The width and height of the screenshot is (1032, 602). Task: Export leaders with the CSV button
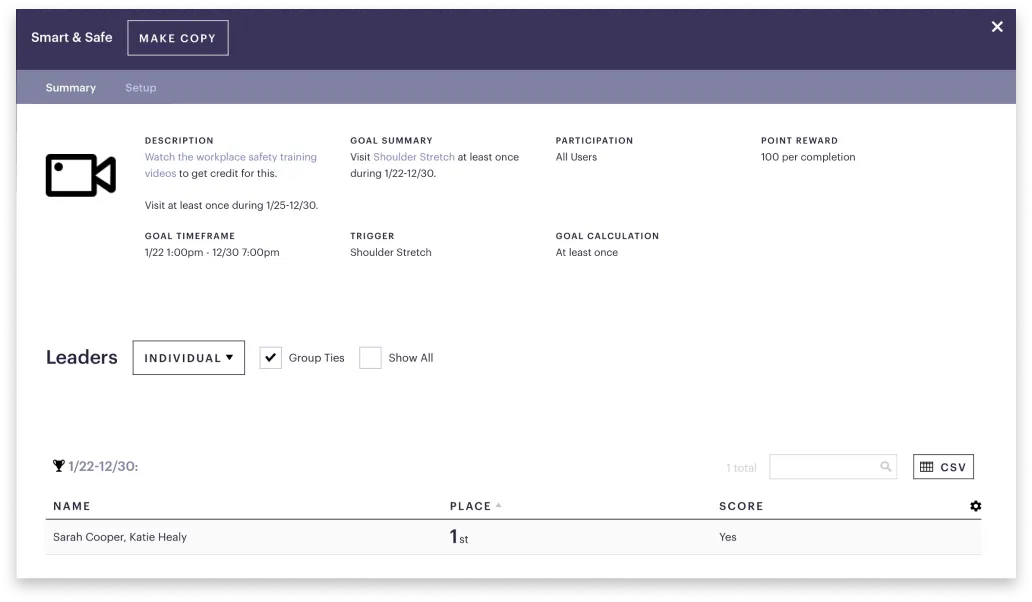click(x=943, y=466)
